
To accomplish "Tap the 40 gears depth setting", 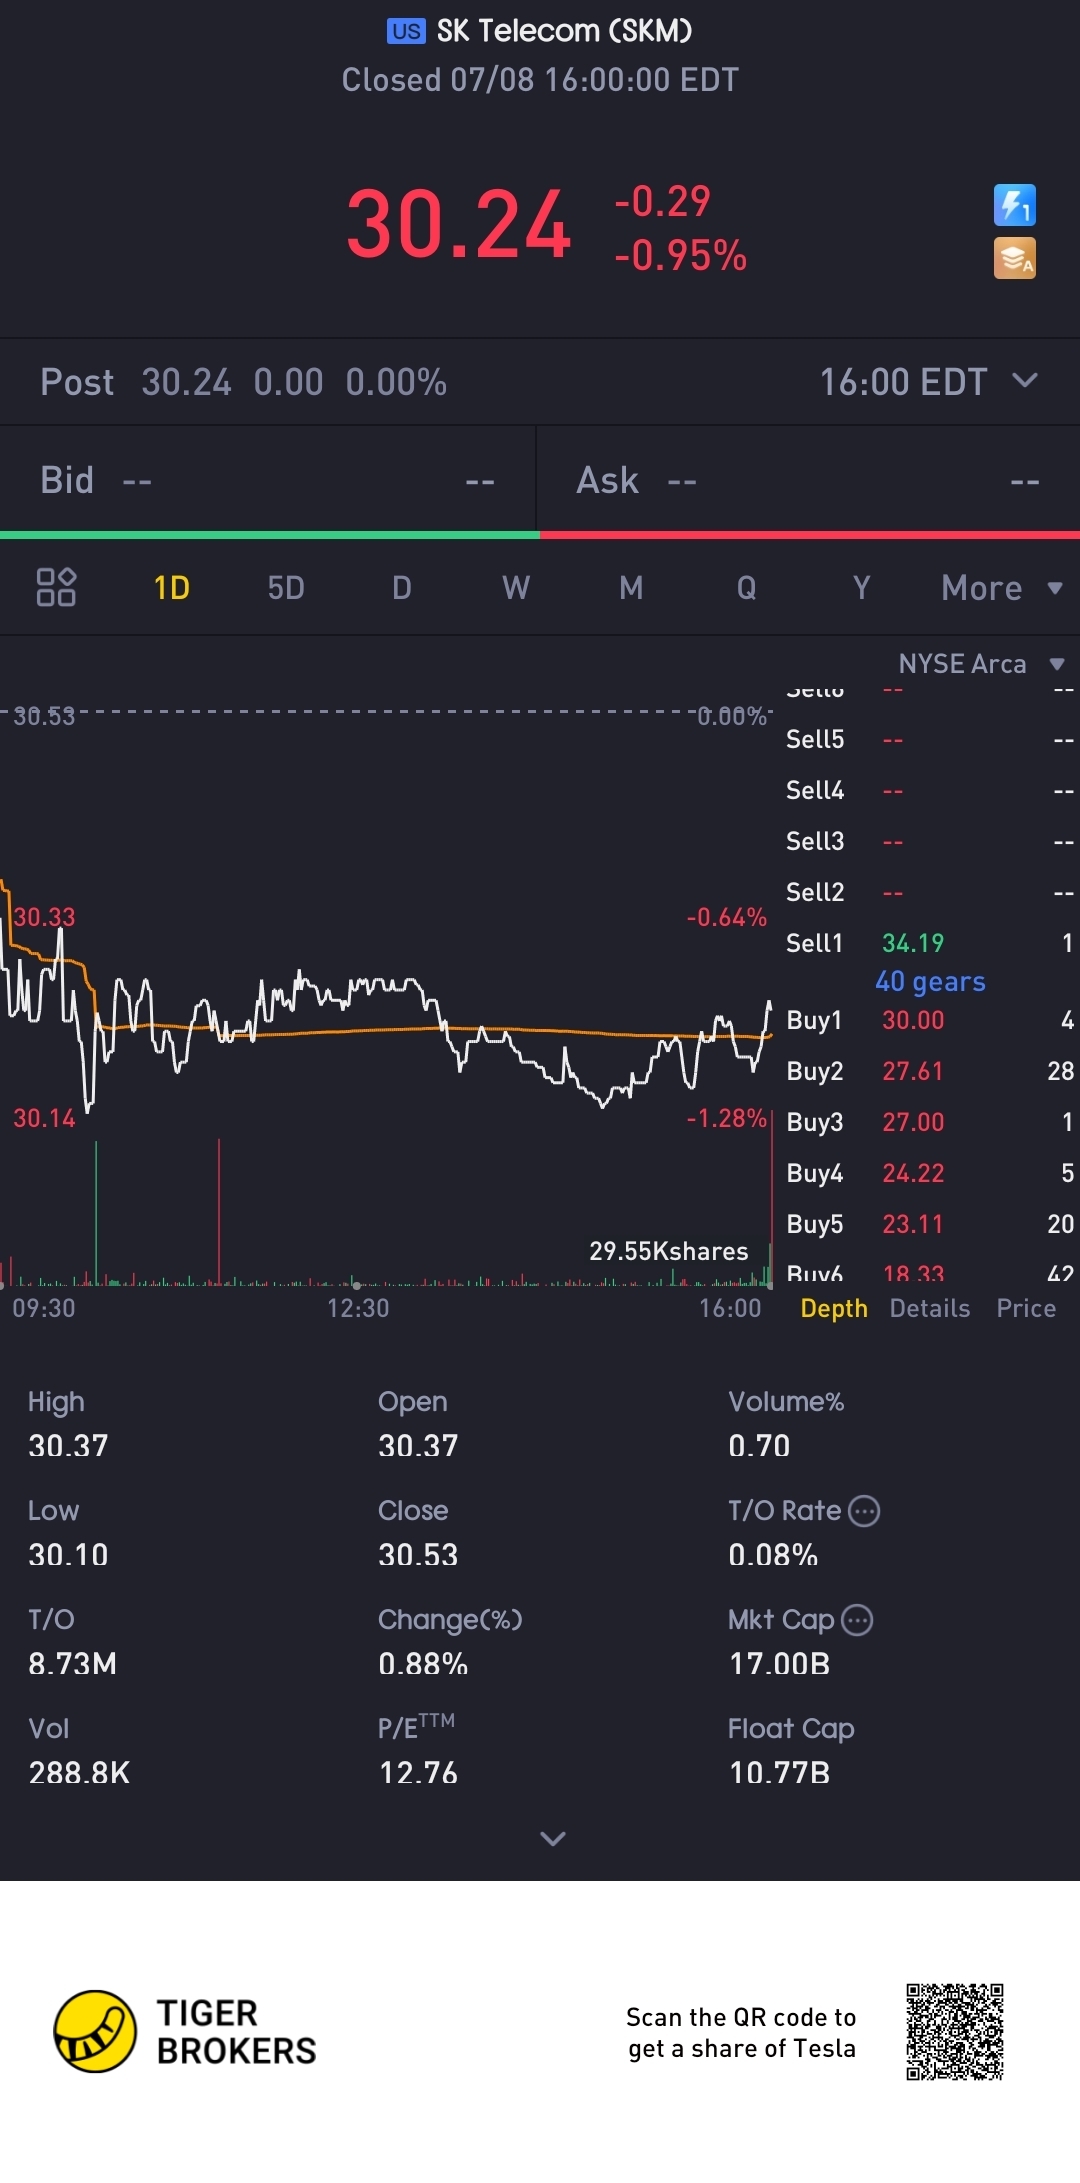I will click(x=930, y=981).
